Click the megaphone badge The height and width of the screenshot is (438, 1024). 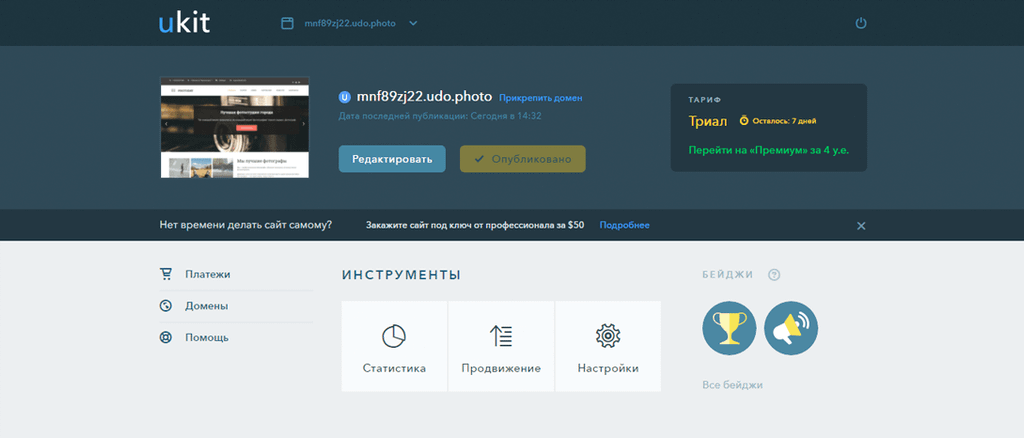[791, 328]
